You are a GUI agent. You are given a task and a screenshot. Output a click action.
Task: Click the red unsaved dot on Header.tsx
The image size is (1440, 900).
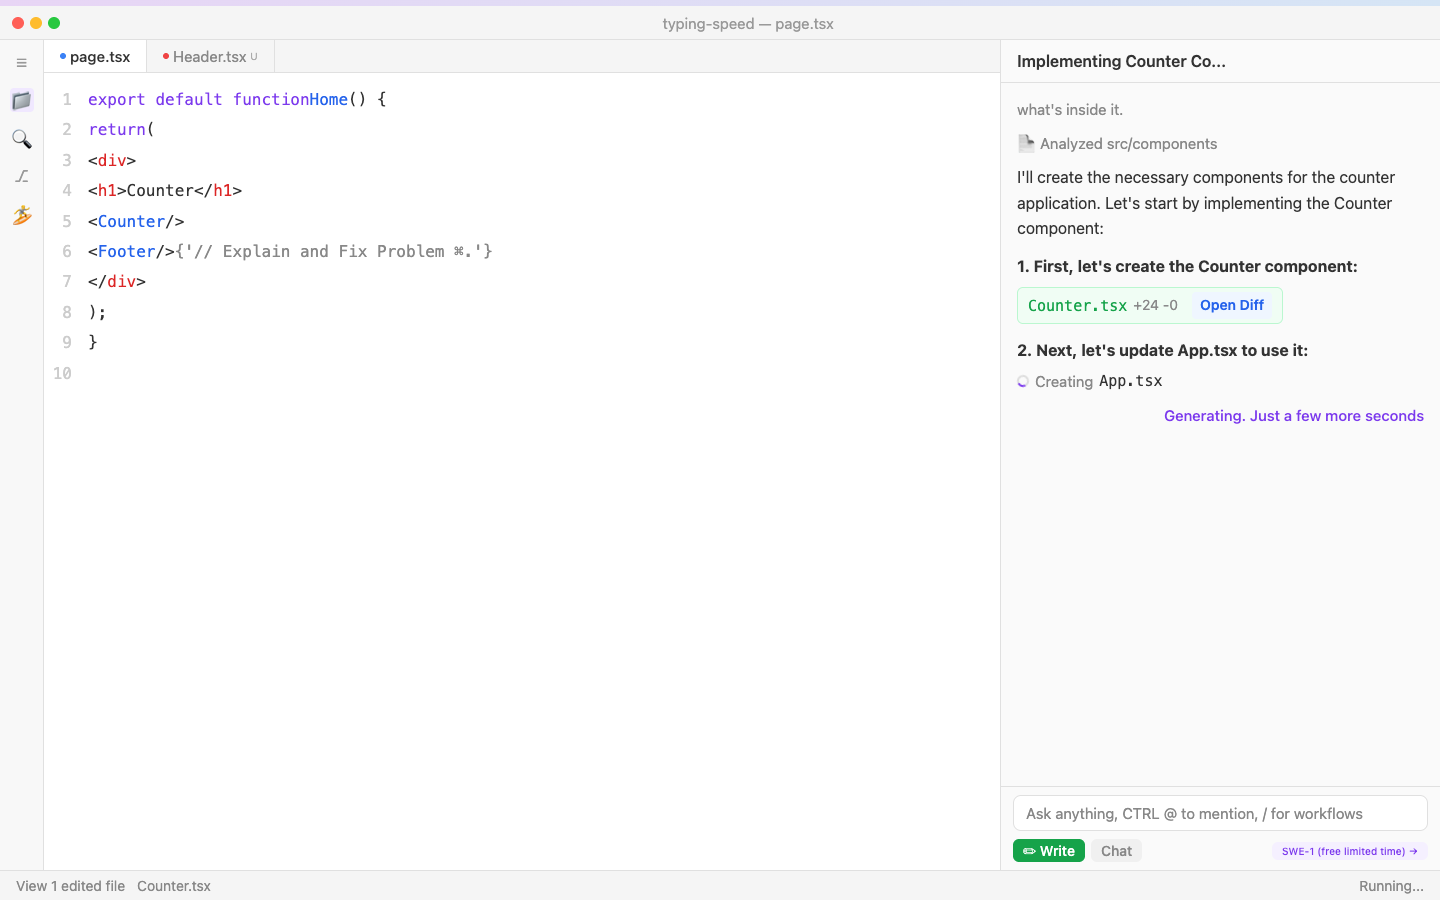pos(166,57)
